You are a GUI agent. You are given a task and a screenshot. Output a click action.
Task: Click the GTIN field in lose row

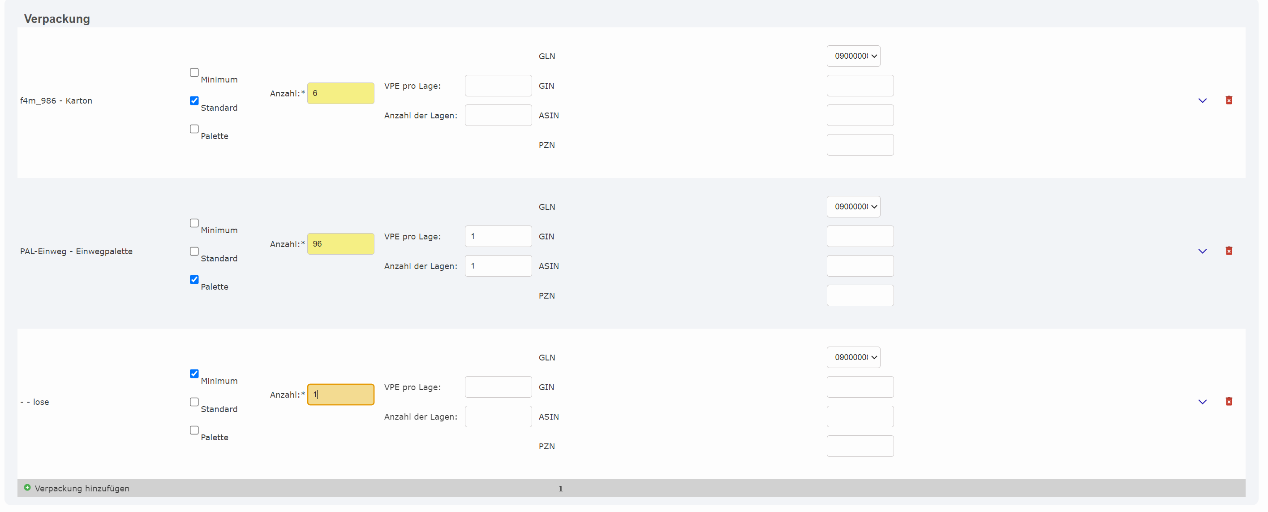pyautogui.click(x=860, y=387)
